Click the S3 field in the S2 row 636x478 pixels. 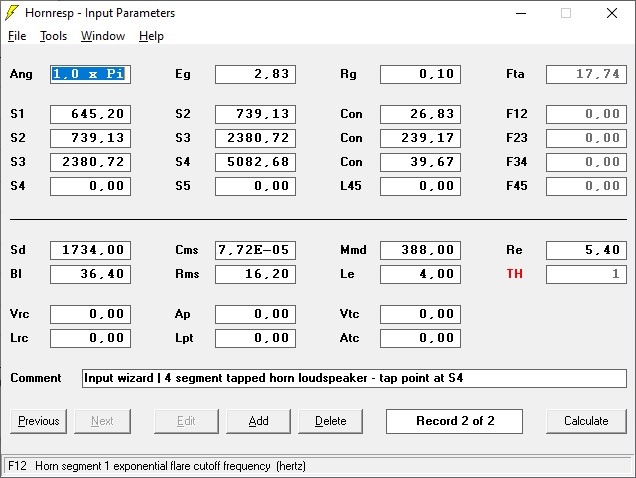coord(256,138)
